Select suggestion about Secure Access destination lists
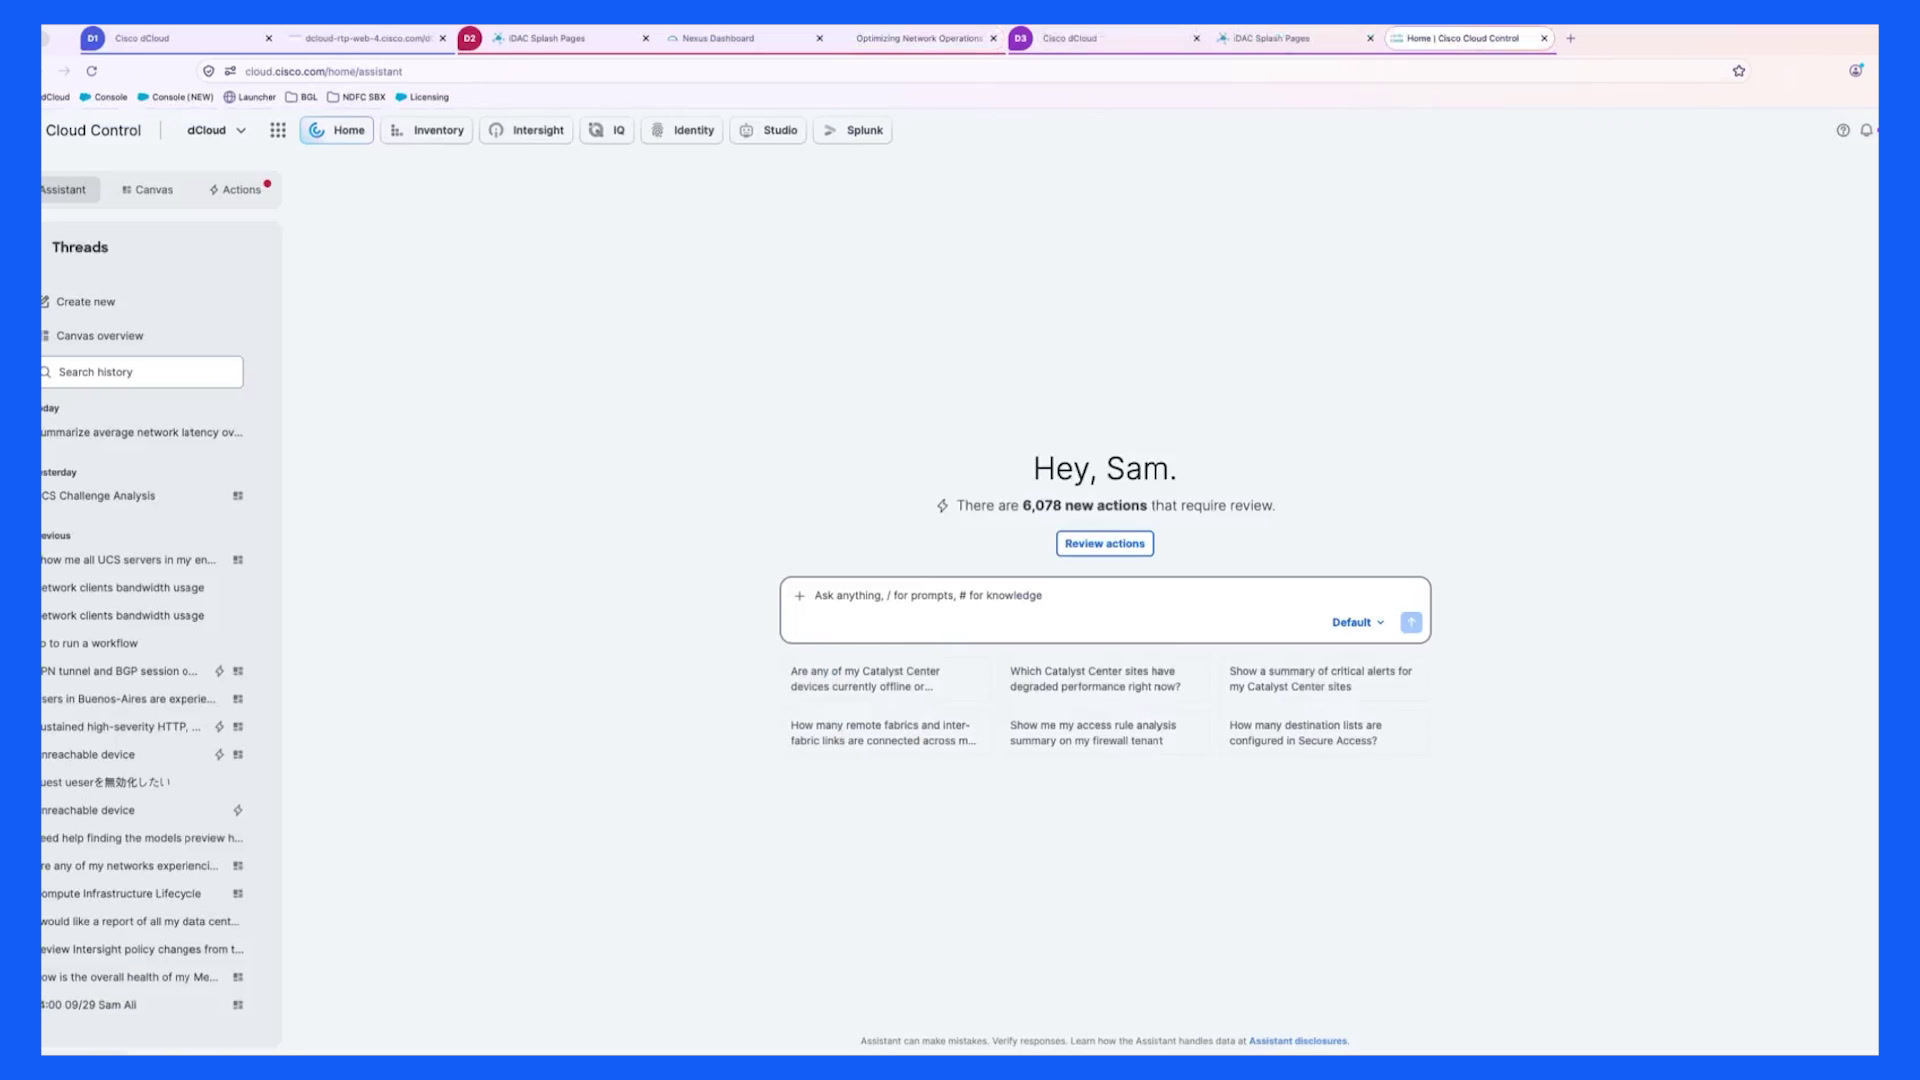Viewport: 1920px width, 1080px height. tap(1323, 733)
